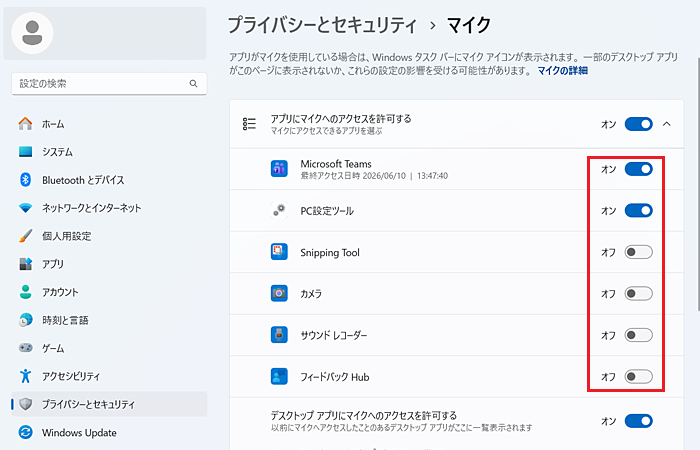The height and width of the screenshot is (450, 700).
Task: Click the Accounts person icon
Action: click(25, 292)
